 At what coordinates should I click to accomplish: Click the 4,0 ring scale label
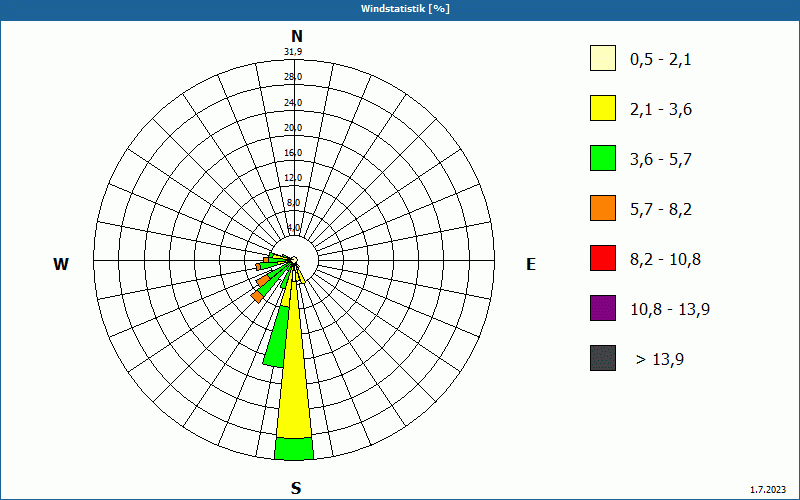294,228
